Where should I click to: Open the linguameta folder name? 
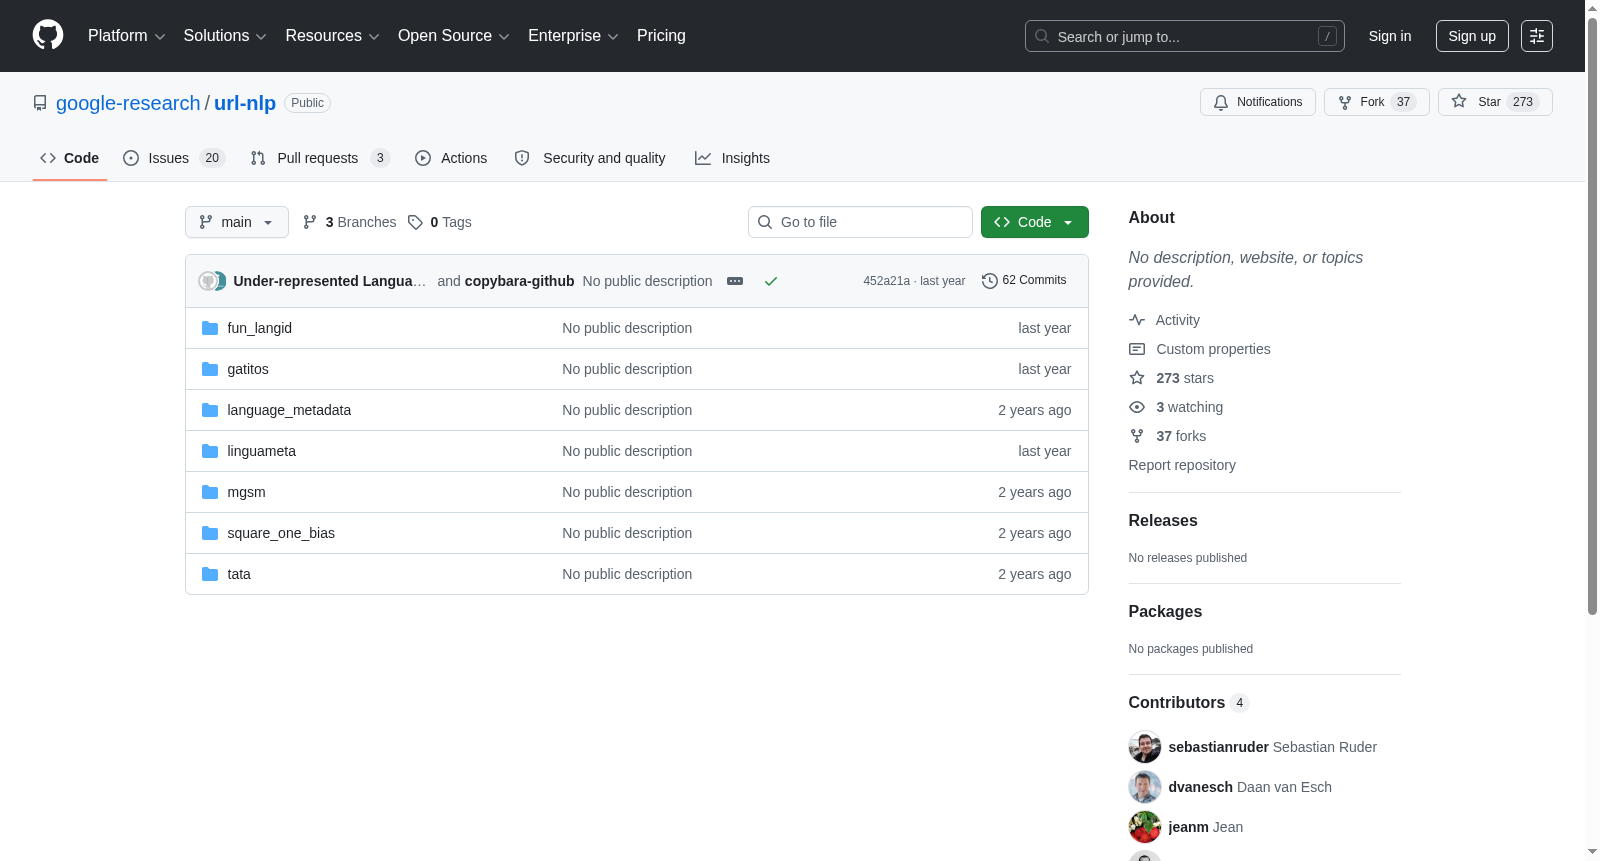click(x=261, y=451)
